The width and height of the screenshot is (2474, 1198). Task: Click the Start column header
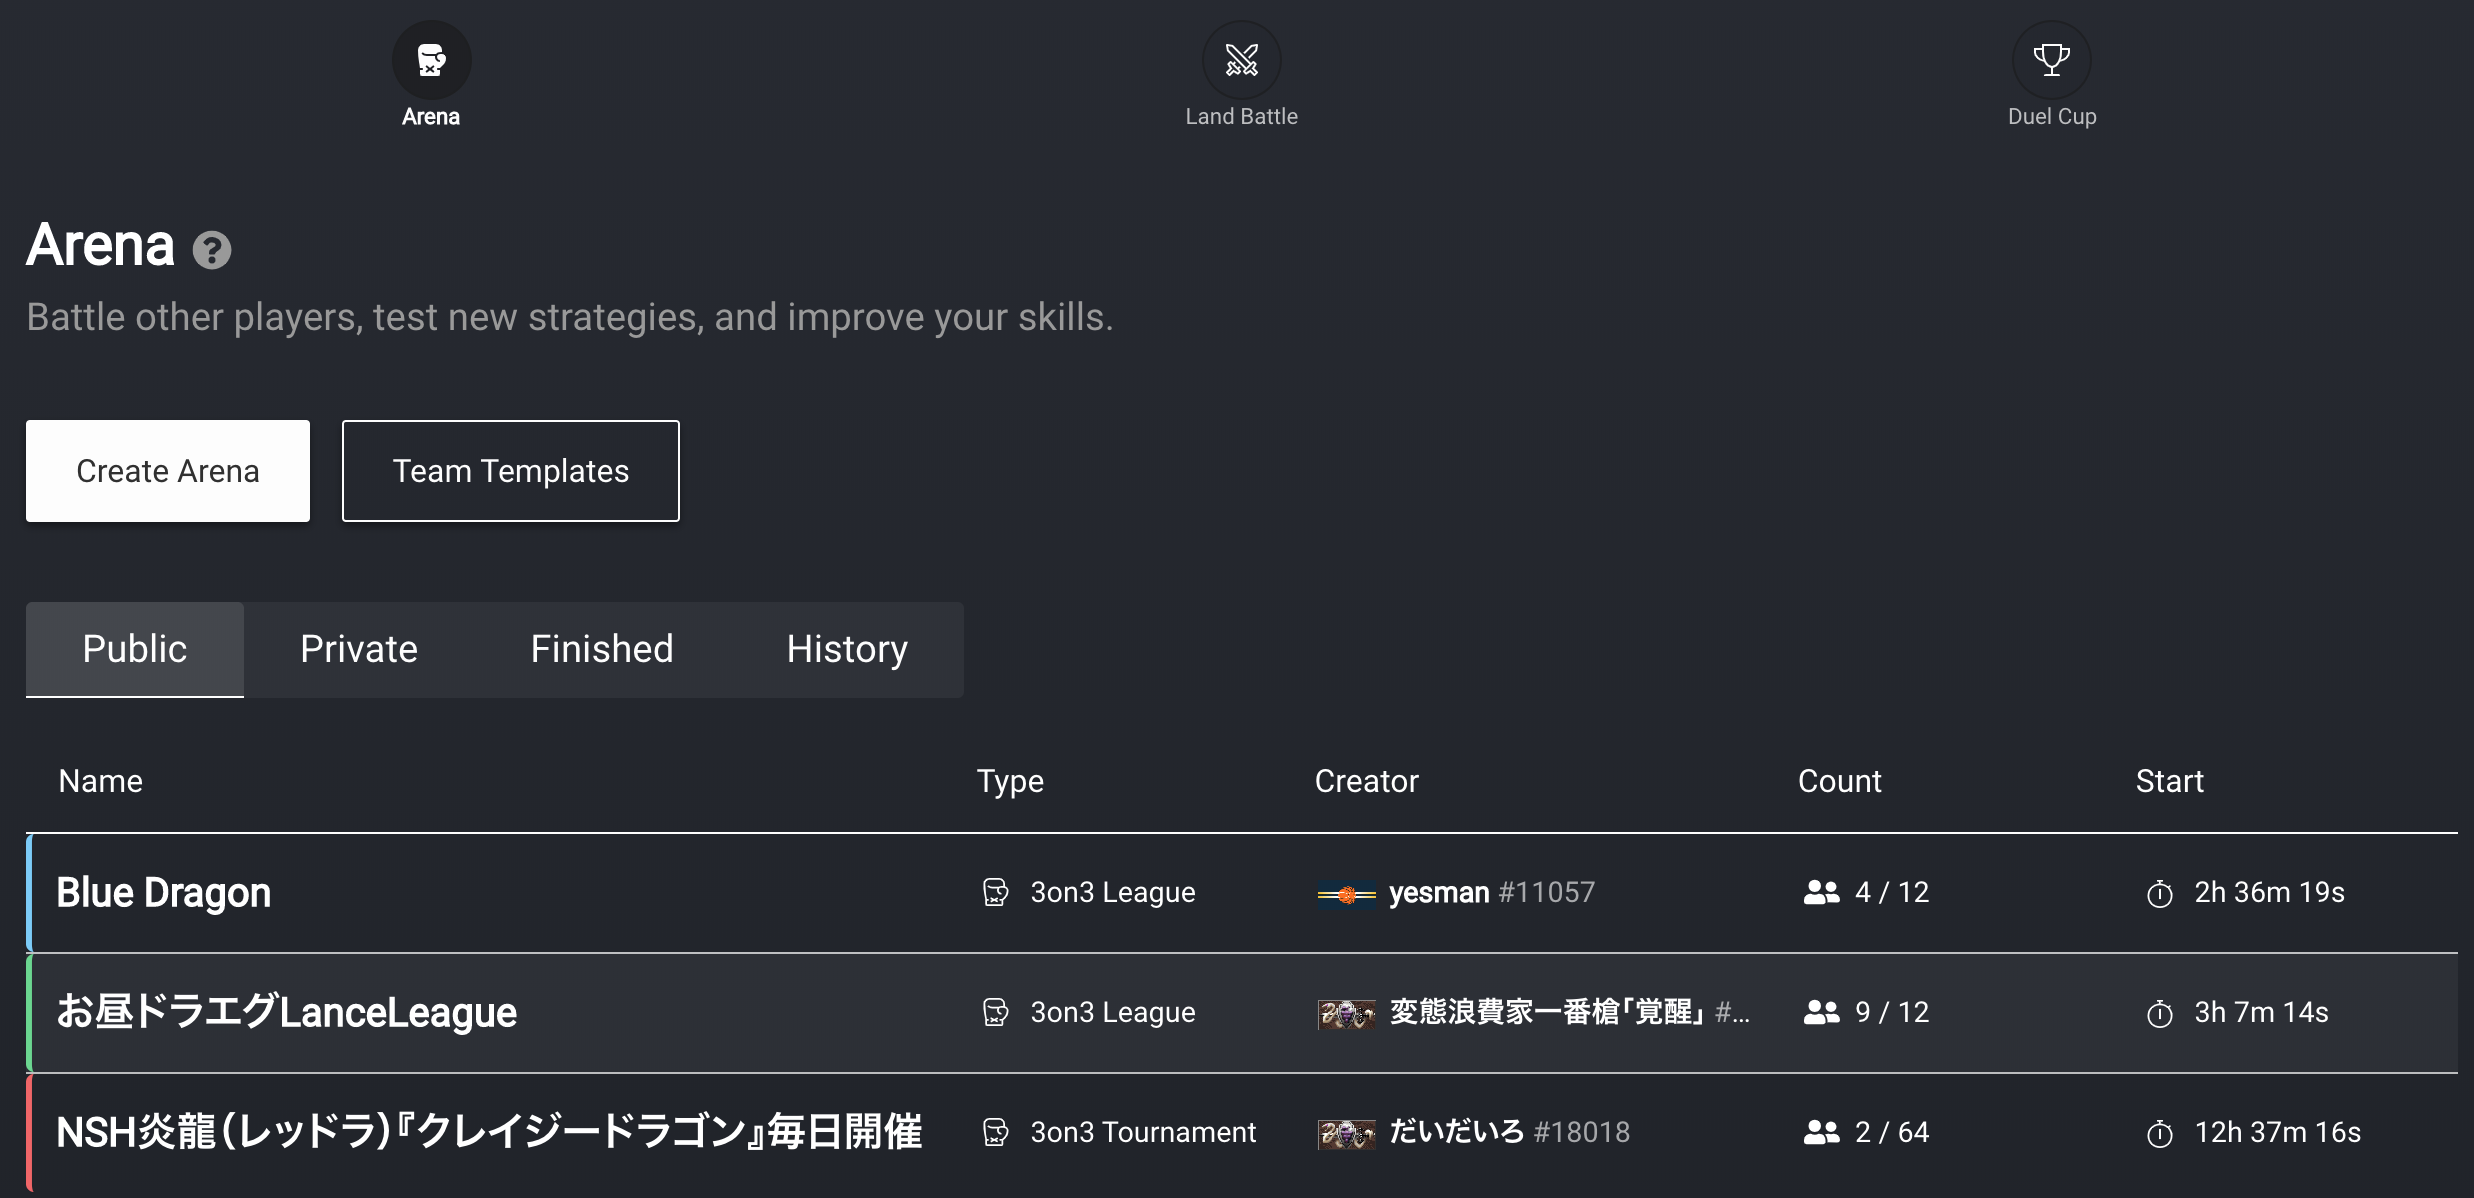point(2169,781)
